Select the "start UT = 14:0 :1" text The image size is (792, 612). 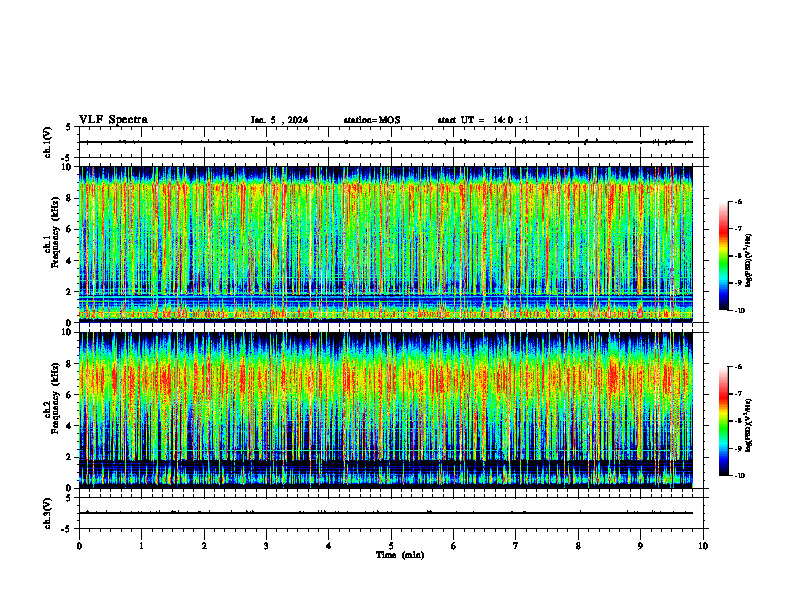click(483, 120)
